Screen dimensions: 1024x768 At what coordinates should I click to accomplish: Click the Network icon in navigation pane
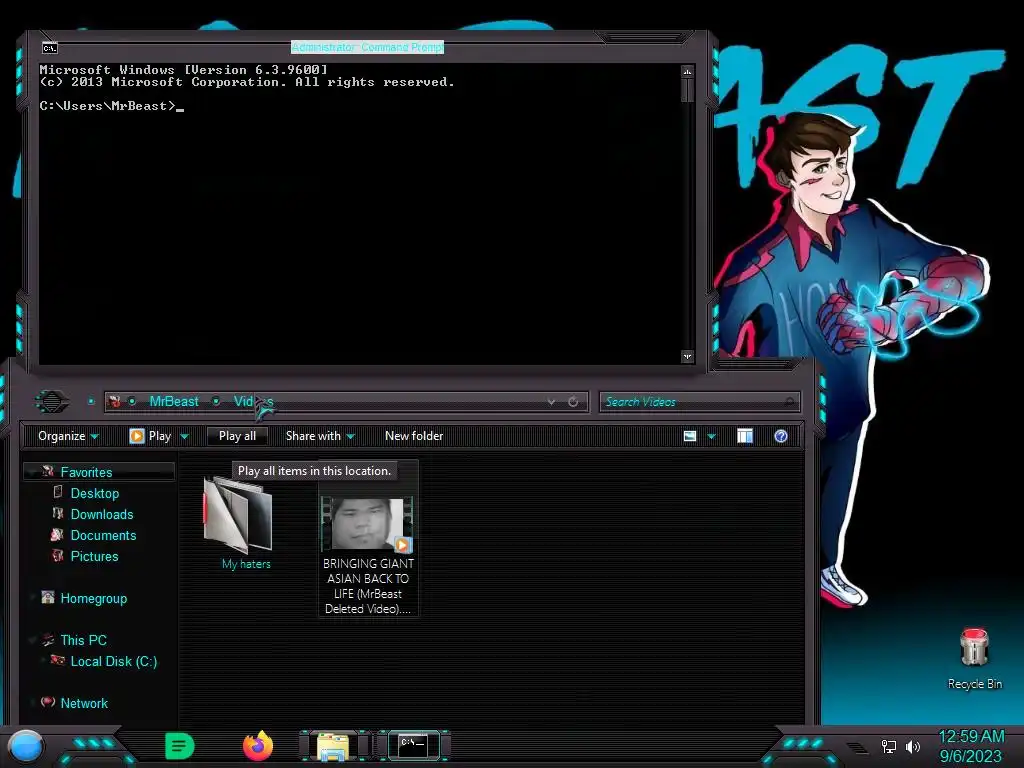tap(48, 702)
